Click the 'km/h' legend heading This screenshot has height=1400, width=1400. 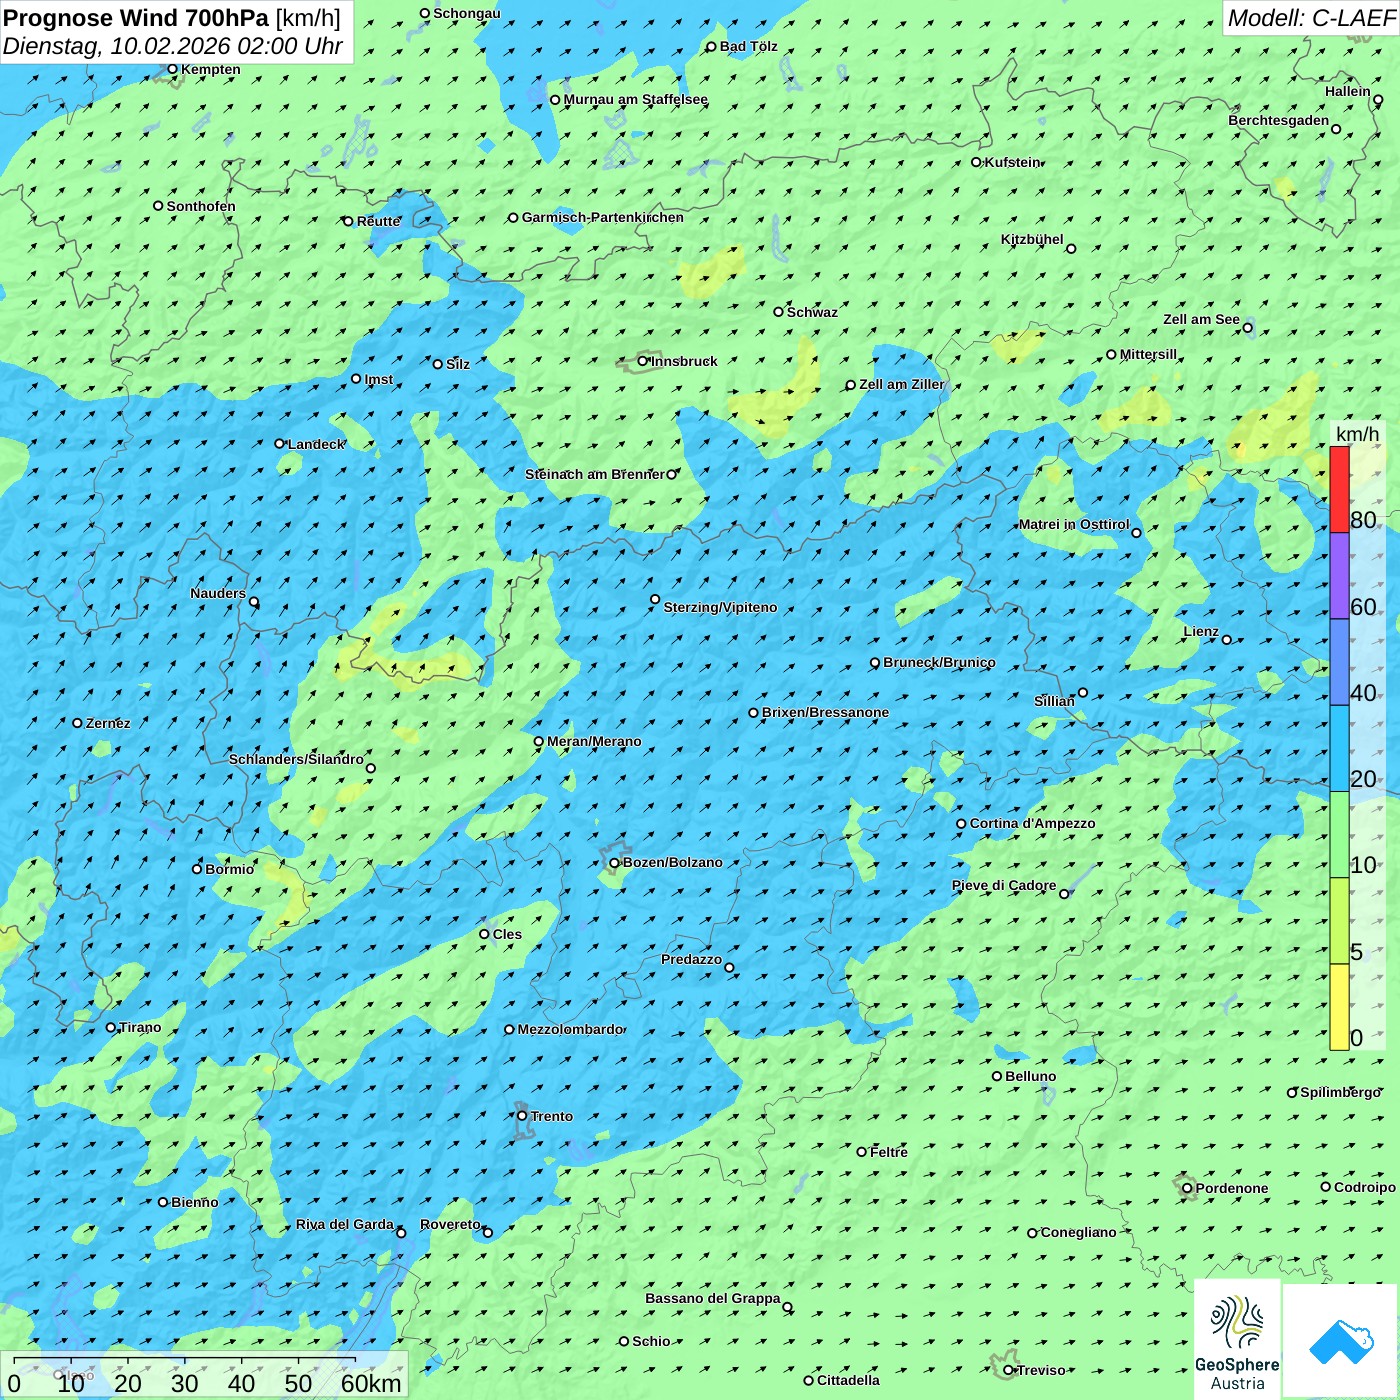pos(1358,434)
